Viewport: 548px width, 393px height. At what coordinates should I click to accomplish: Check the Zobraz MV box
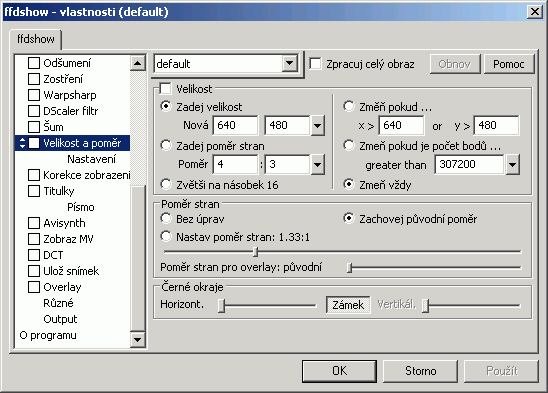pos(34,239)
